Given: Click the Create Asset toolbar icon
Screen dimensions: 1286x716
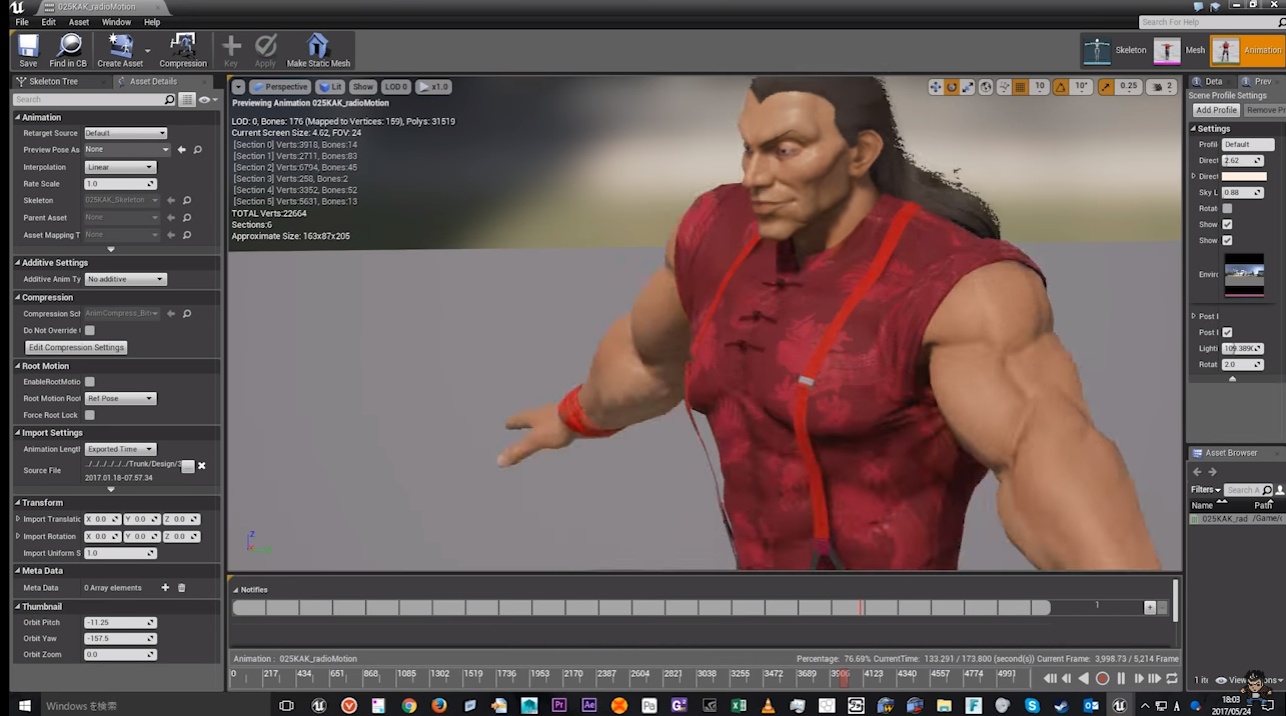Looking at the screenshot, I should pyautogui.click(x=120, y=50).
